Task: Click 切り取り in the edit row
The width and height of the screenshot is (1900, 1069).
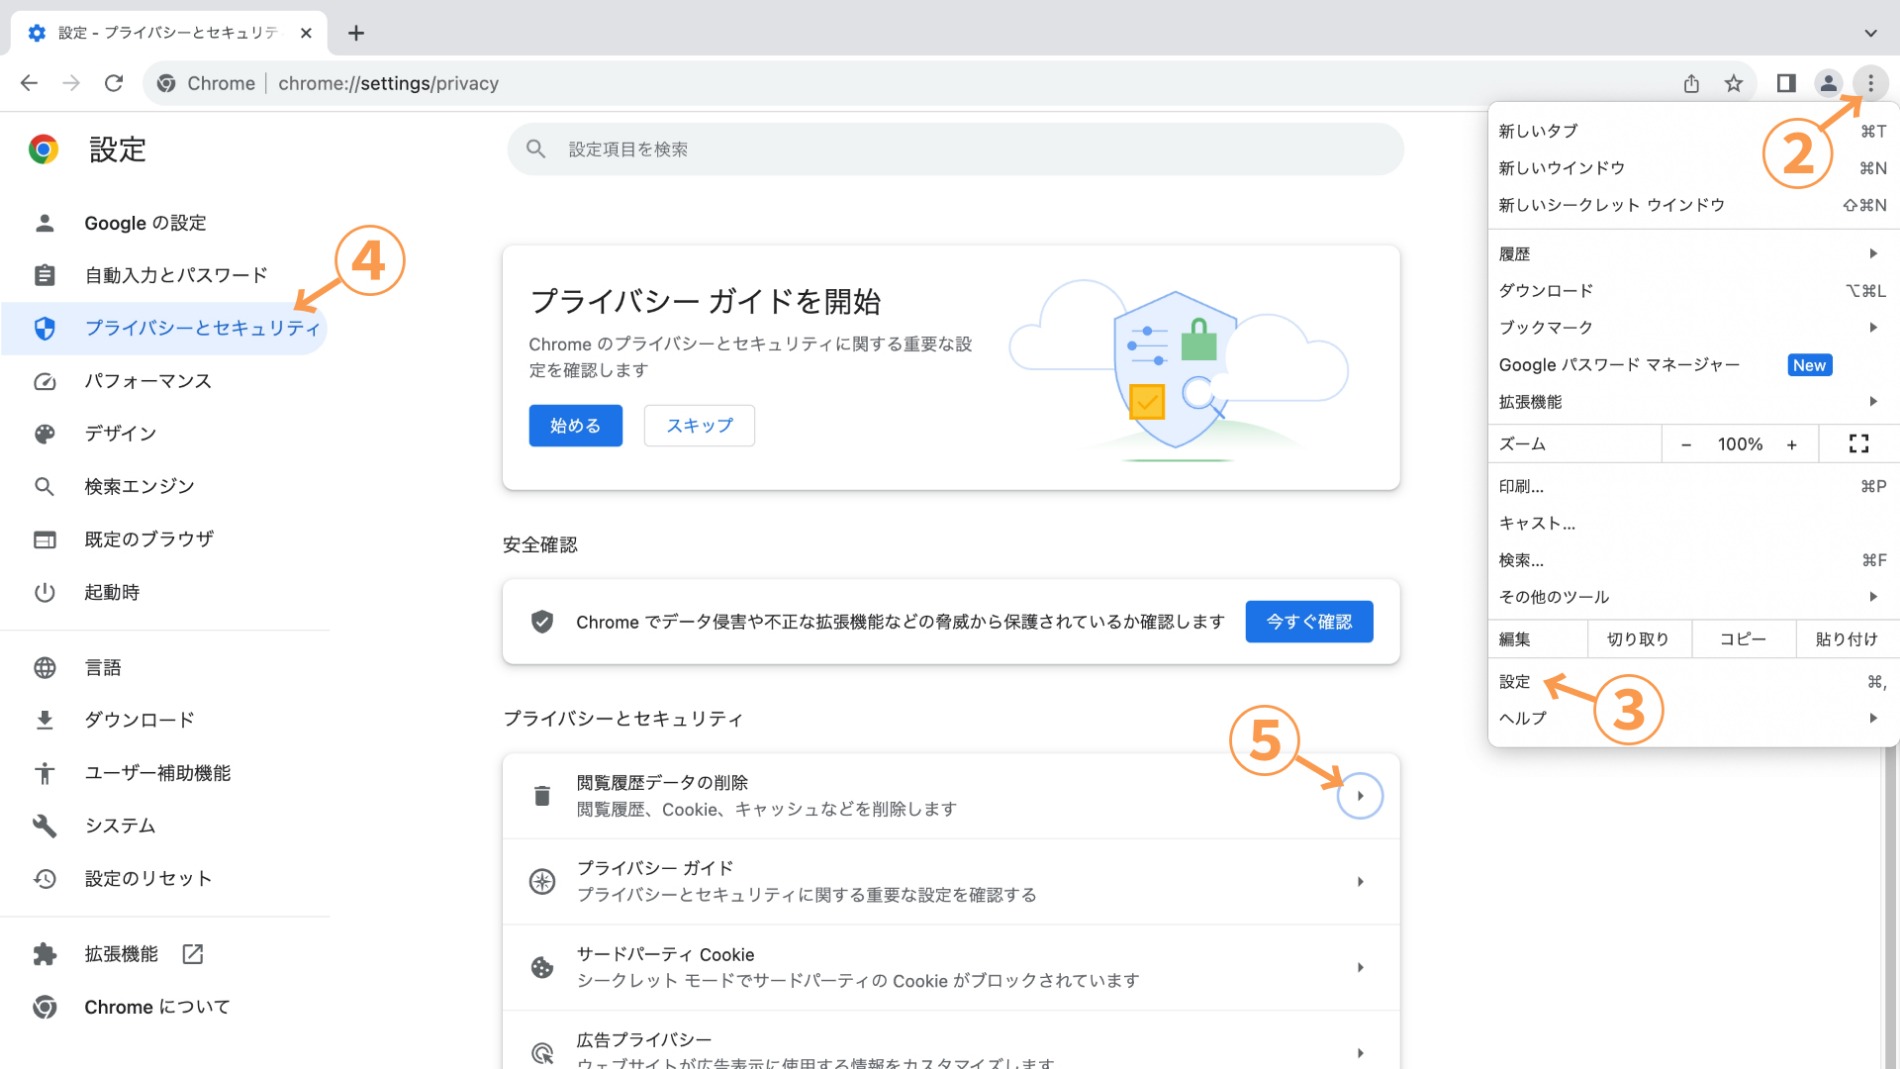Action: 1638,639
